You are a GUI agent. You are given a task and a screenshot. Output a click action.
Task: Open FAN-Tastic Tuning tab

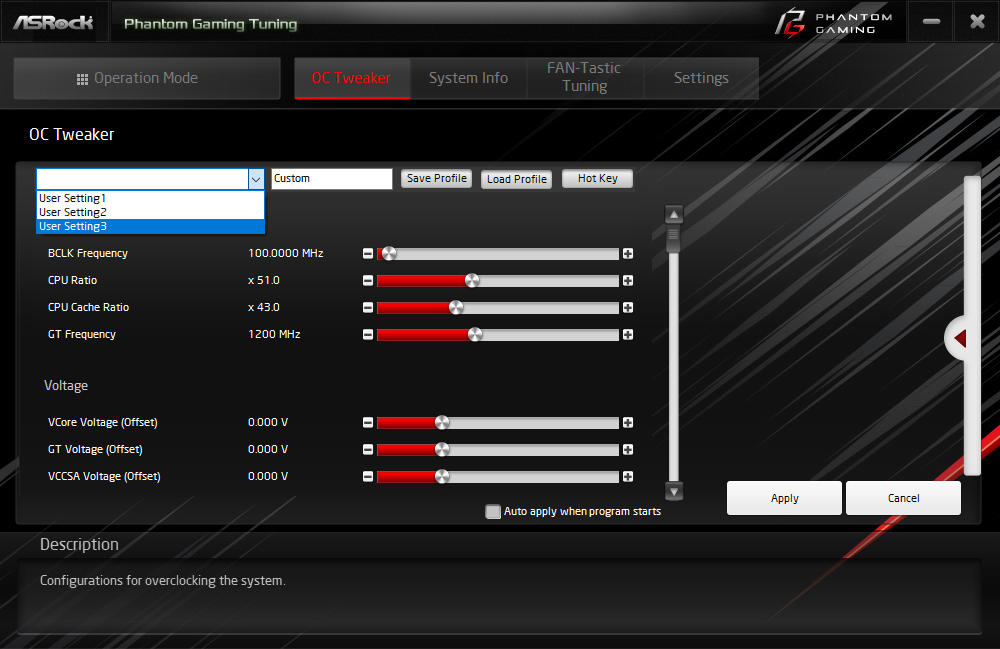click(x=585, y=77)
